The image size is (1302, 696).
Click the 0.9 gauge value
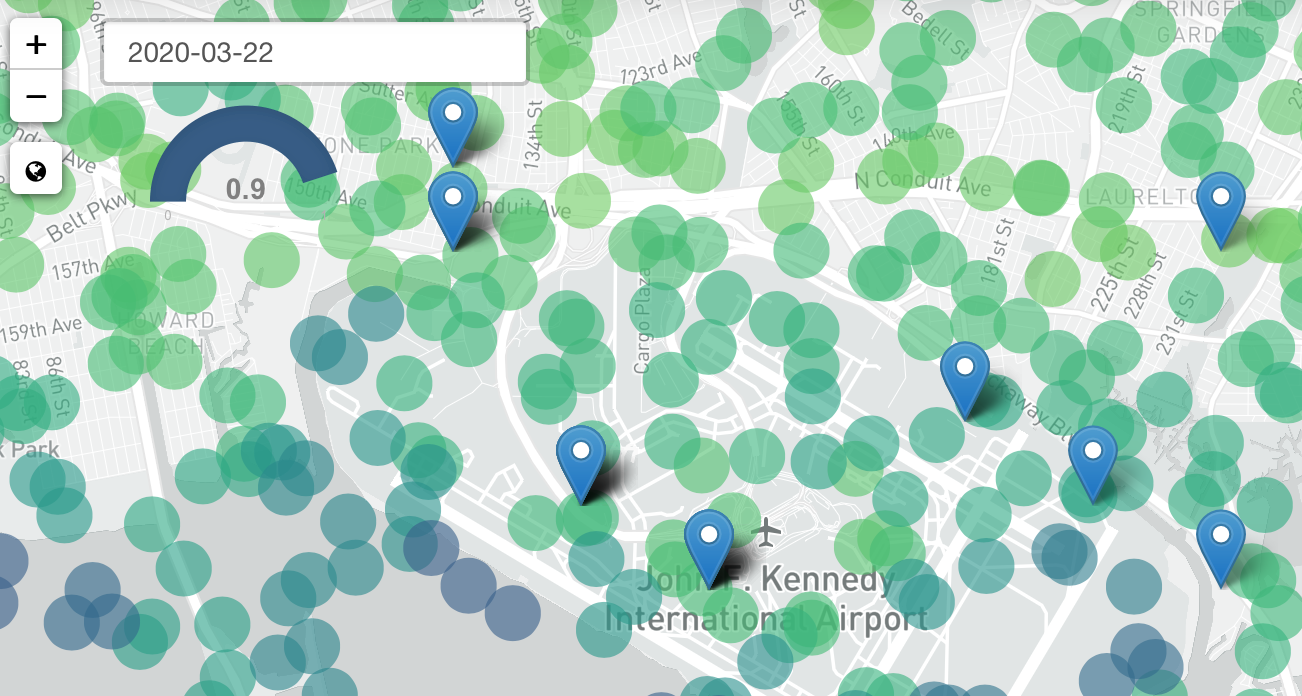[x=245, y=189]
